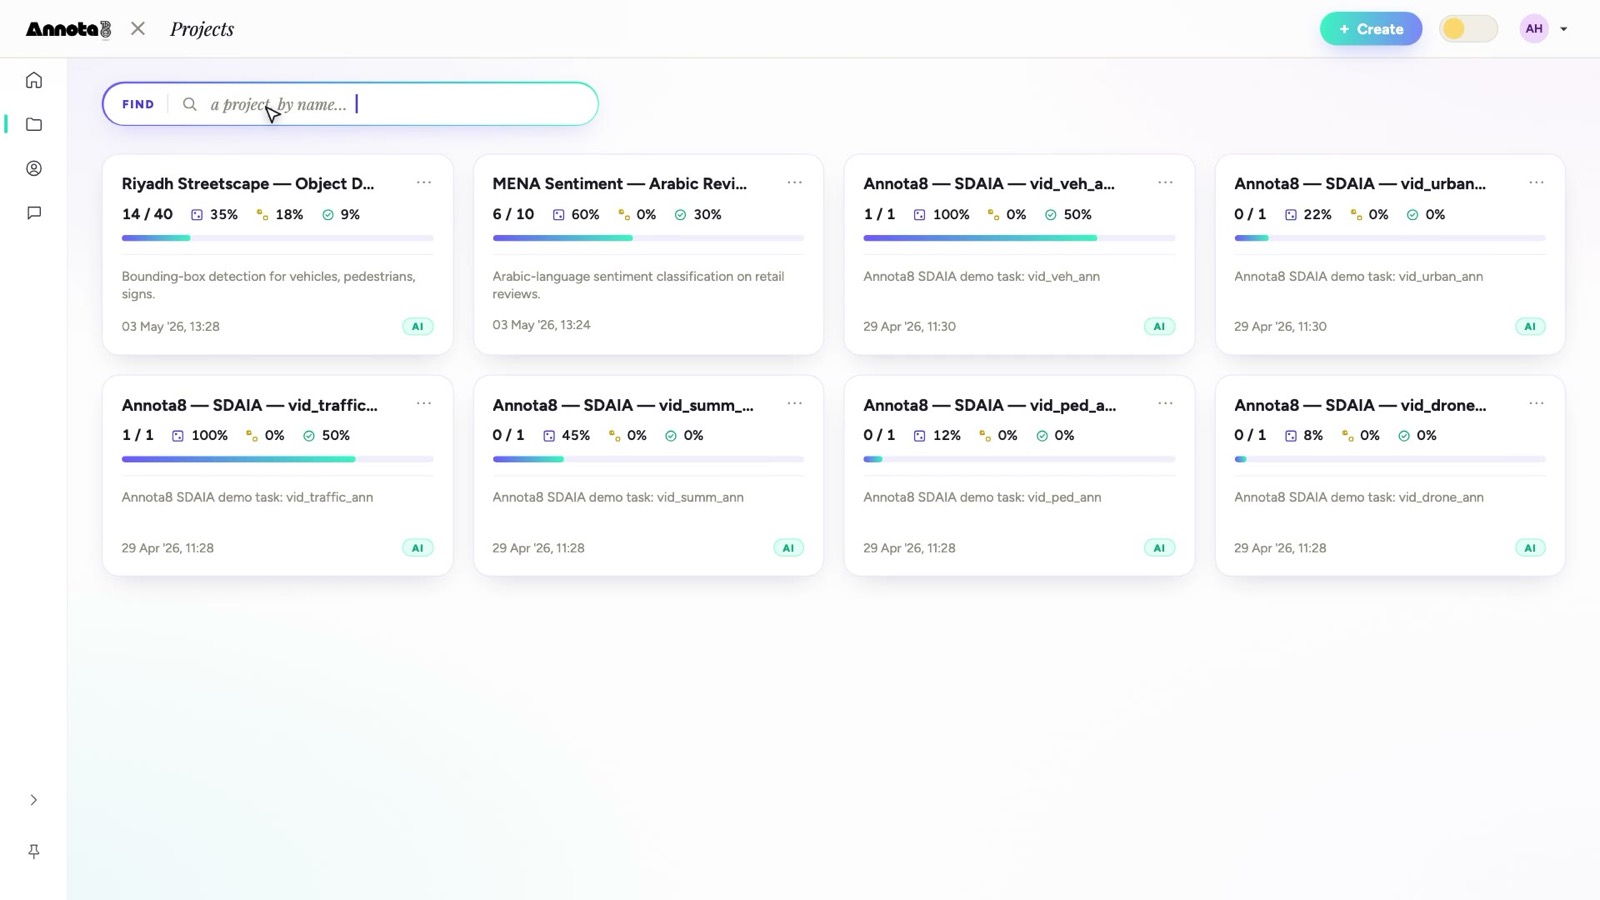Open options menu for Riyadh Streetscape project
This screenshot has height=900, width=1600.
click(x=424, y=183)
